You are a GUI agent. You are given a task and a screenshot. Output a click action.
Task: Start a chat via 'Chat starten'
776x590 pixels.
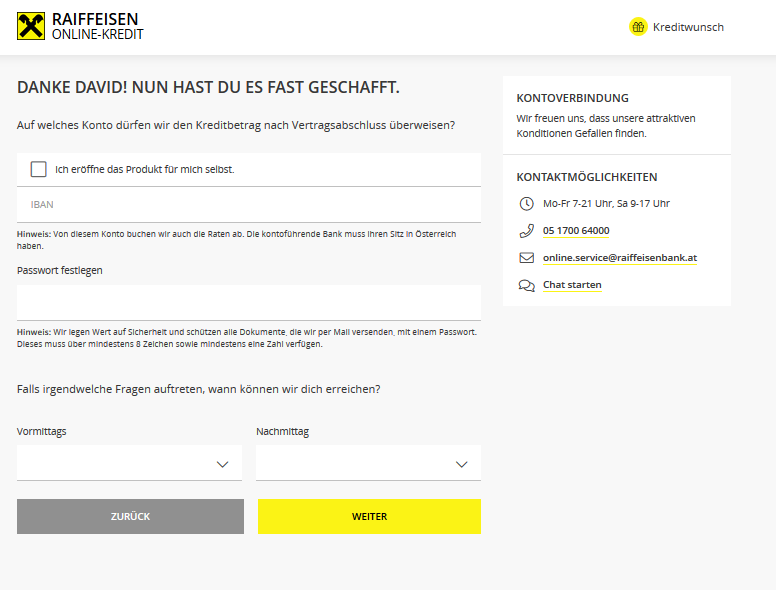(x=572, y=285)
